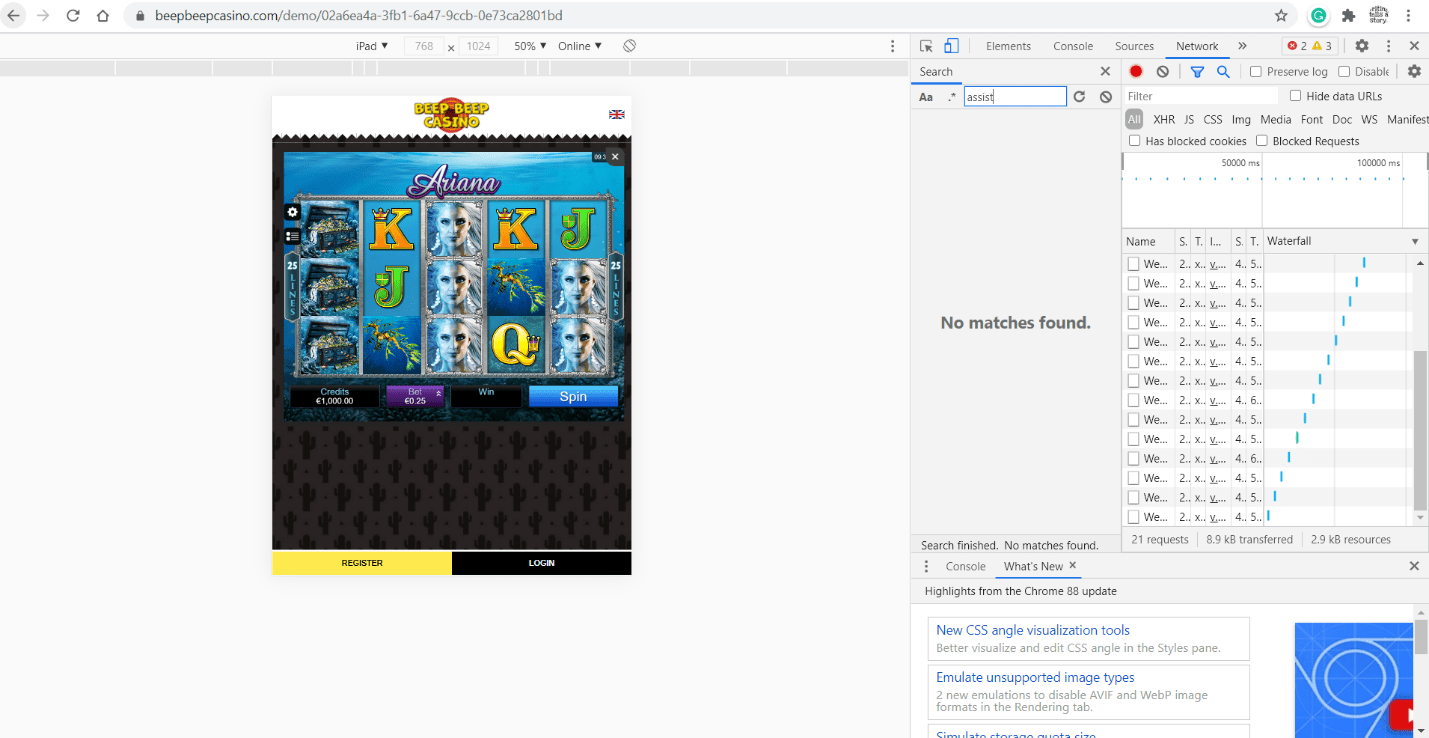This screenshot has width=1429, height=738.
Task: Open the iPad device dropdown
Action: (372, 46)
